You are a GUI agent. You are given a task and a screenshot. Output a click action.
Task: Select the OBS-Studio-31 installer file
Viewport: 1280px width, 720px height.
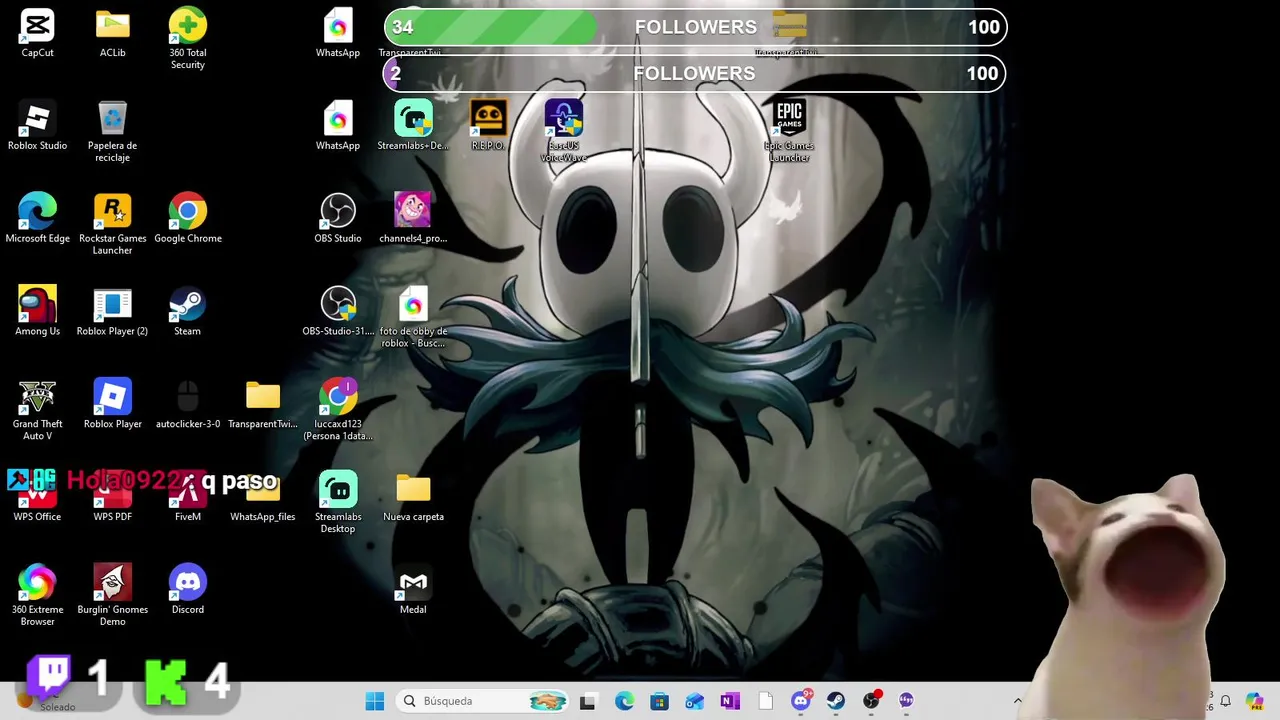click(x=338, y=312)
